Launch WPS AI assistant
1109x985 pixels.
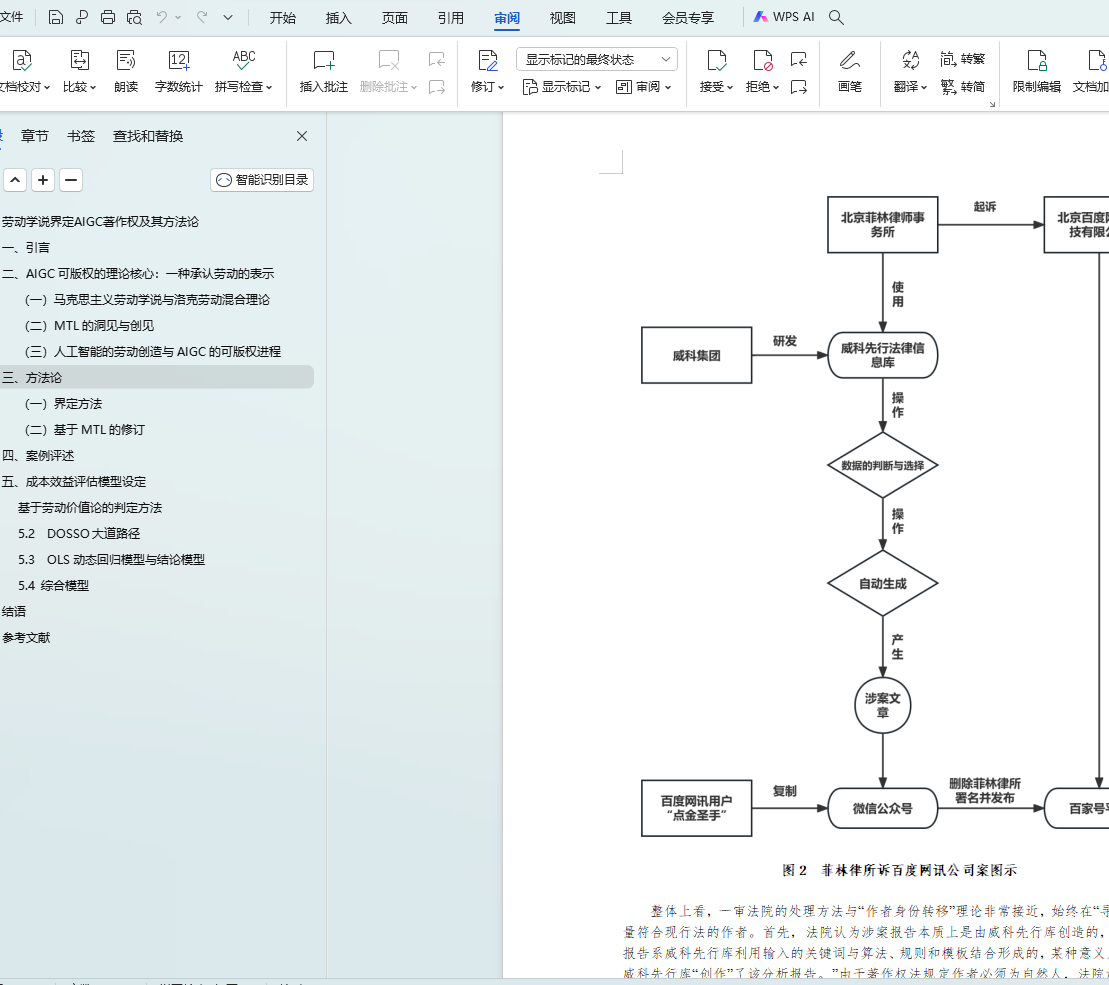(784, 17)
